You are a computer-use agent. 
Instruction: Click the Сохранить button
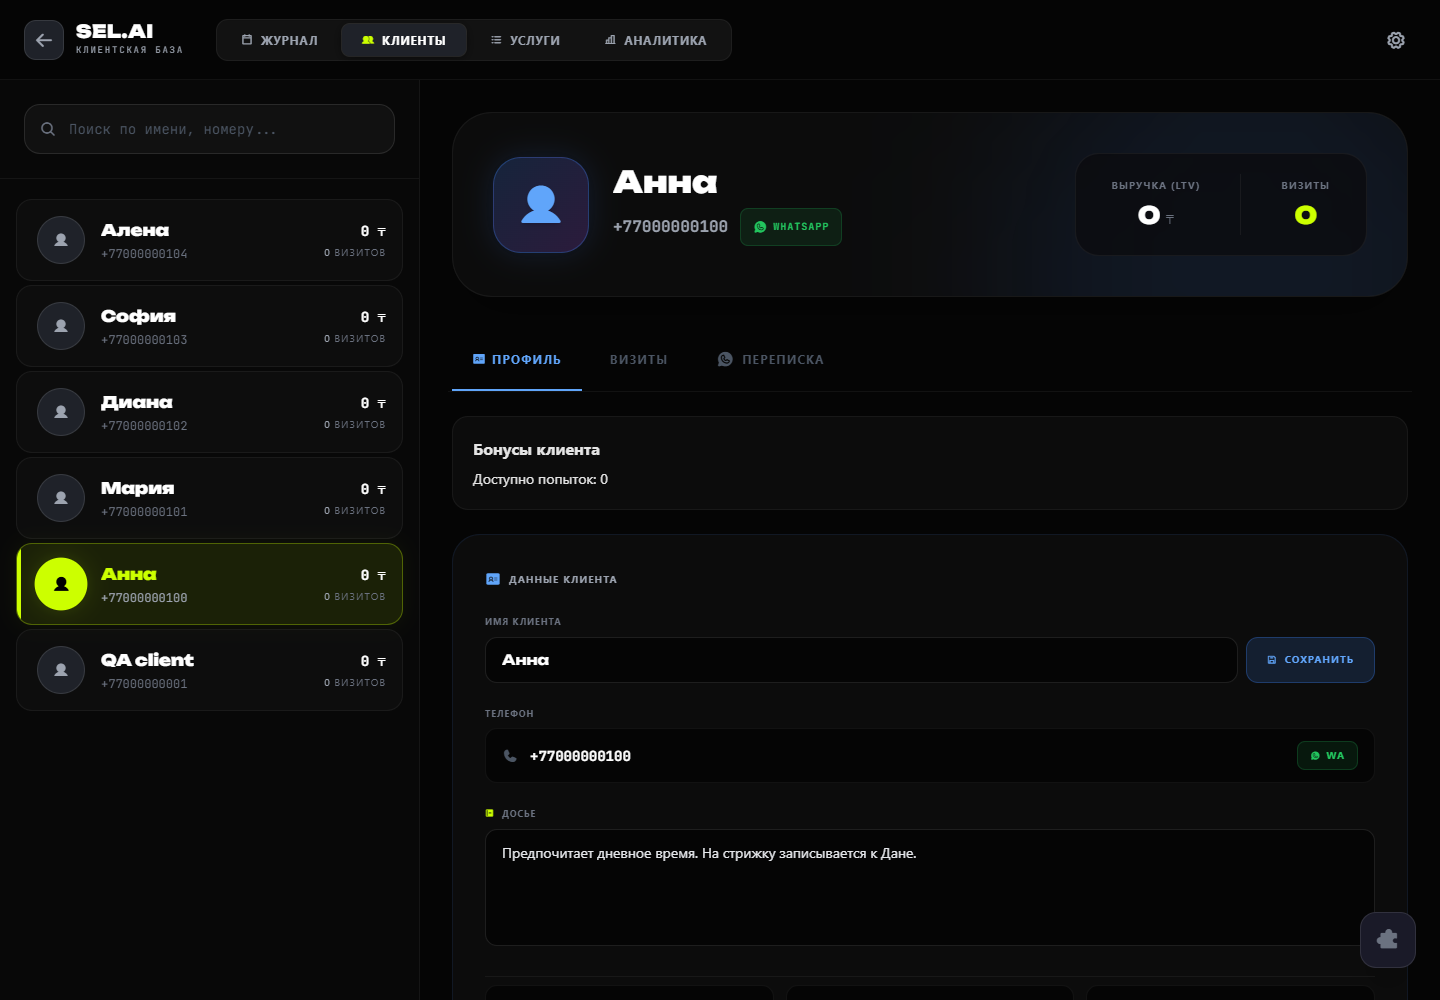(1310, 660)
